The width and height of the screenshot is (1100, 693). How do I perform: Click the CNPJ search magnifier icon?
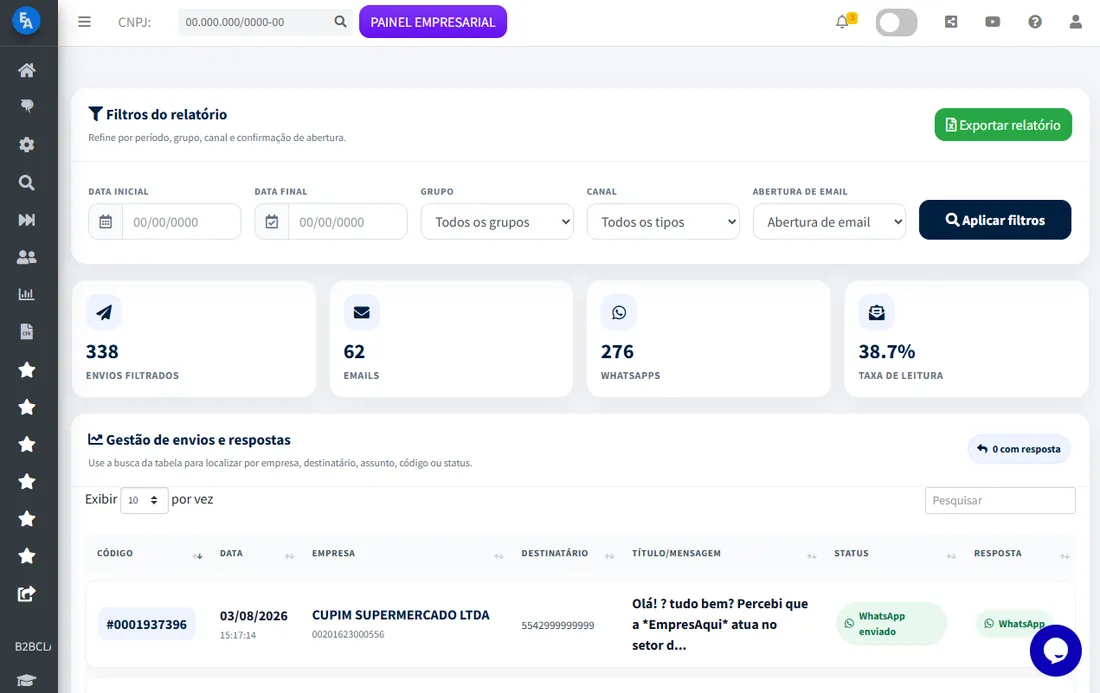coord(340,22)
